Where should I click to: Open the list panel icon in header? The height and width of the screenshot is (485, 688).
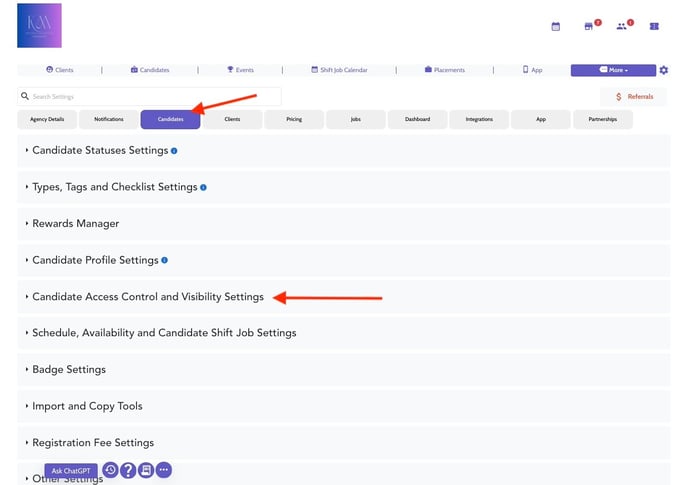[654, 26]
